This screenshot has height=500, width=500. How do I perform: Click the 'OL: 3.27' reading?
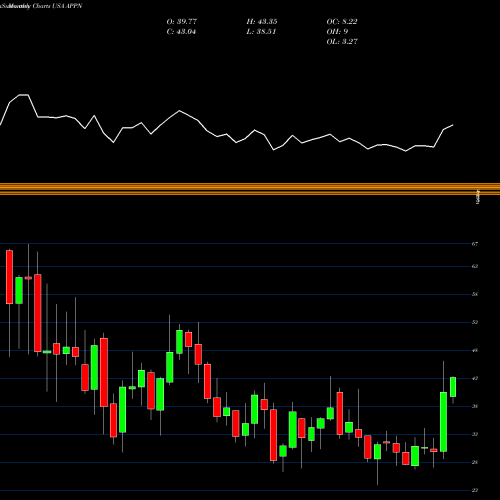342,42
